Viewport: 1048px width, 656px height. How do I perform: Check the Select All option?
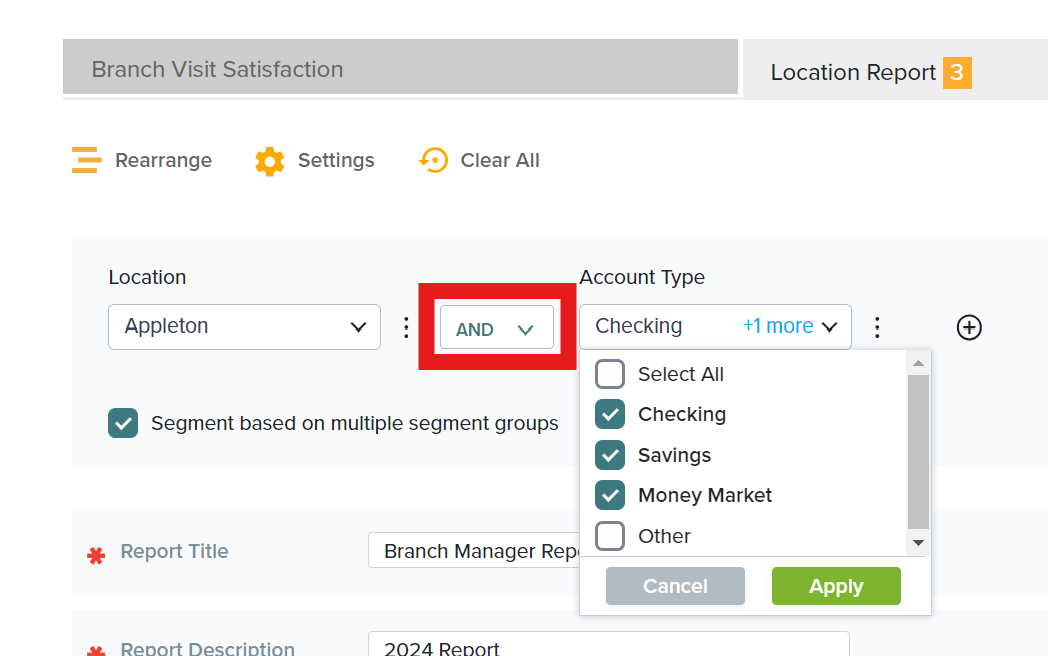[x=610, y=373]
